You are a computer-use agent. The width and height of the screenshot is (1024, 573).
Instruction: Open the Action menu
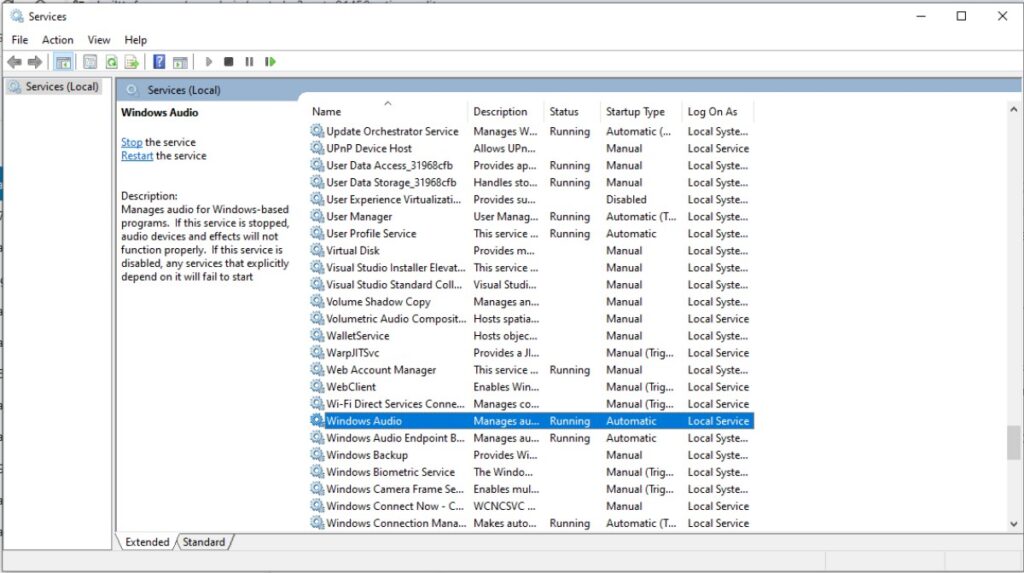point(57,40)
